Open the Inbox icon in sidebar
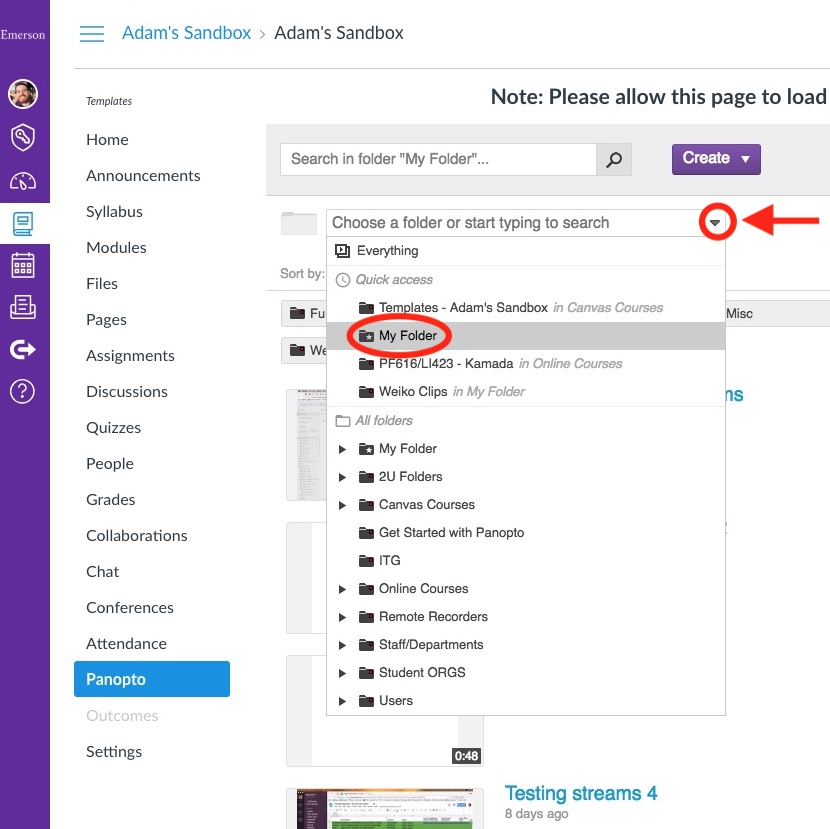This screenshot has height=829, width=830. tap(23, 307)
